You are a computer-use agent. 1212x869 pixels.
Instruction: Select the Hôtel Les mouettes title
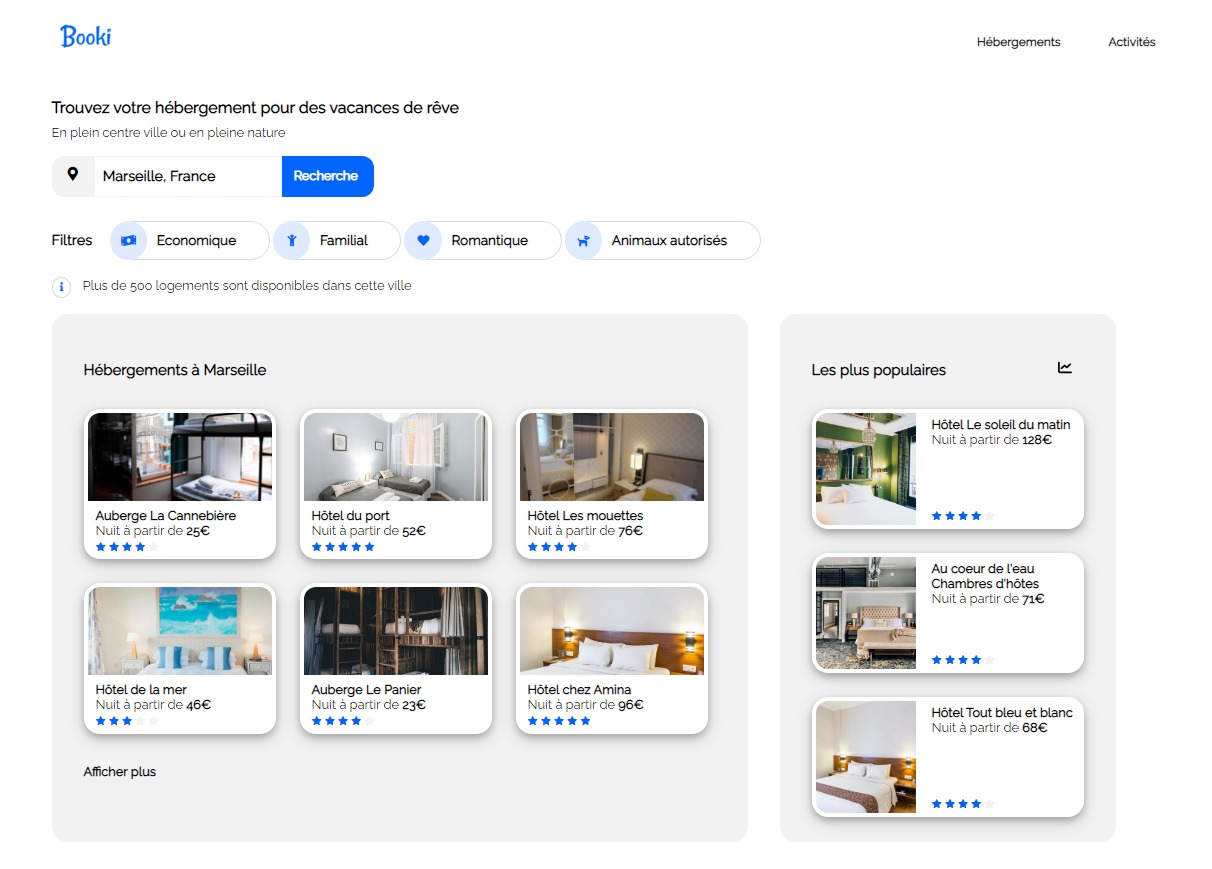pyautogui.click(x=586, y=516)
